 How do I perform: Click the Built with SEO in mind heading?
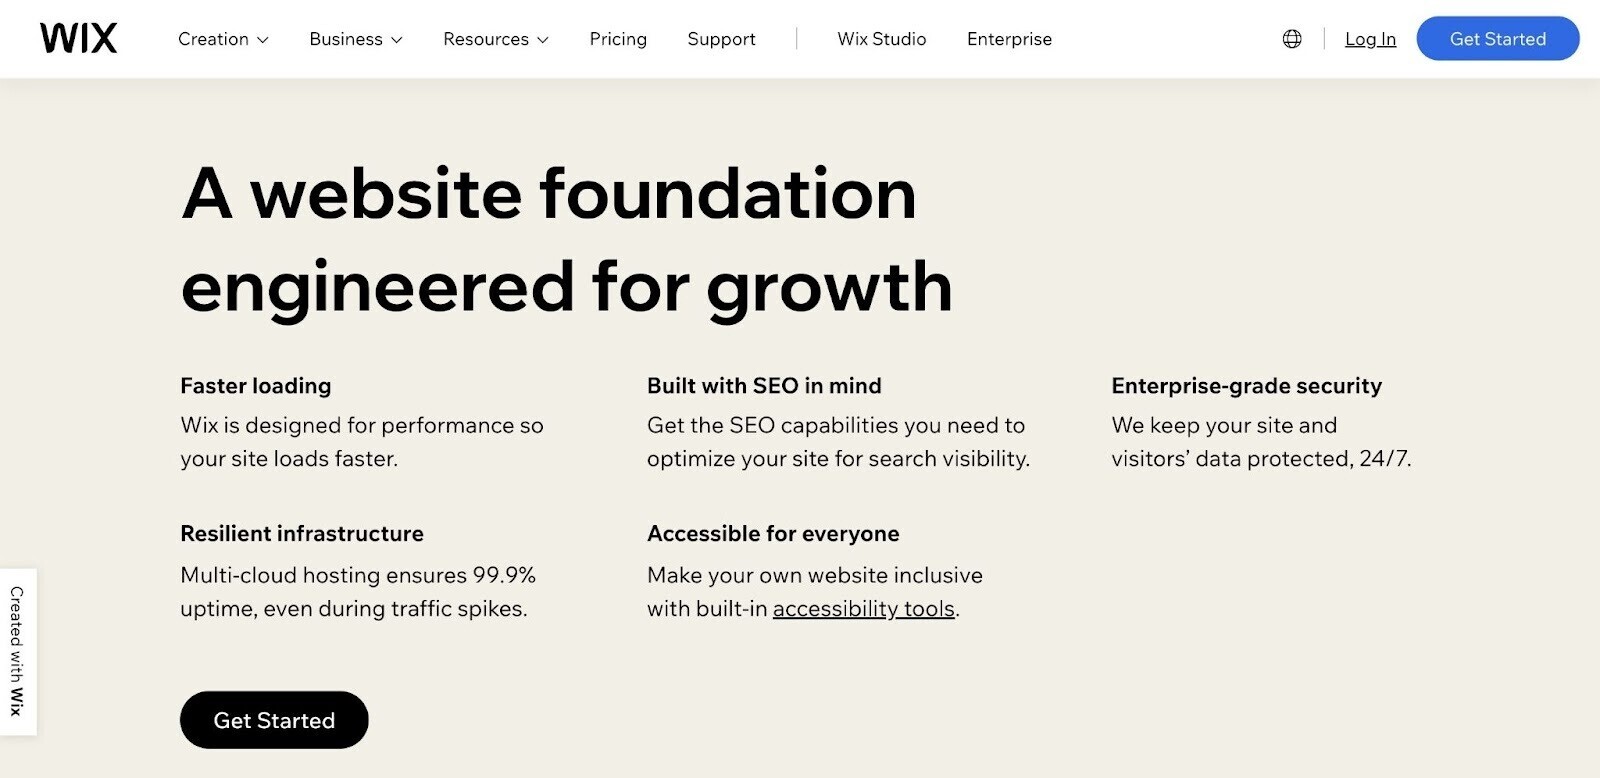[x=764, y=386]
